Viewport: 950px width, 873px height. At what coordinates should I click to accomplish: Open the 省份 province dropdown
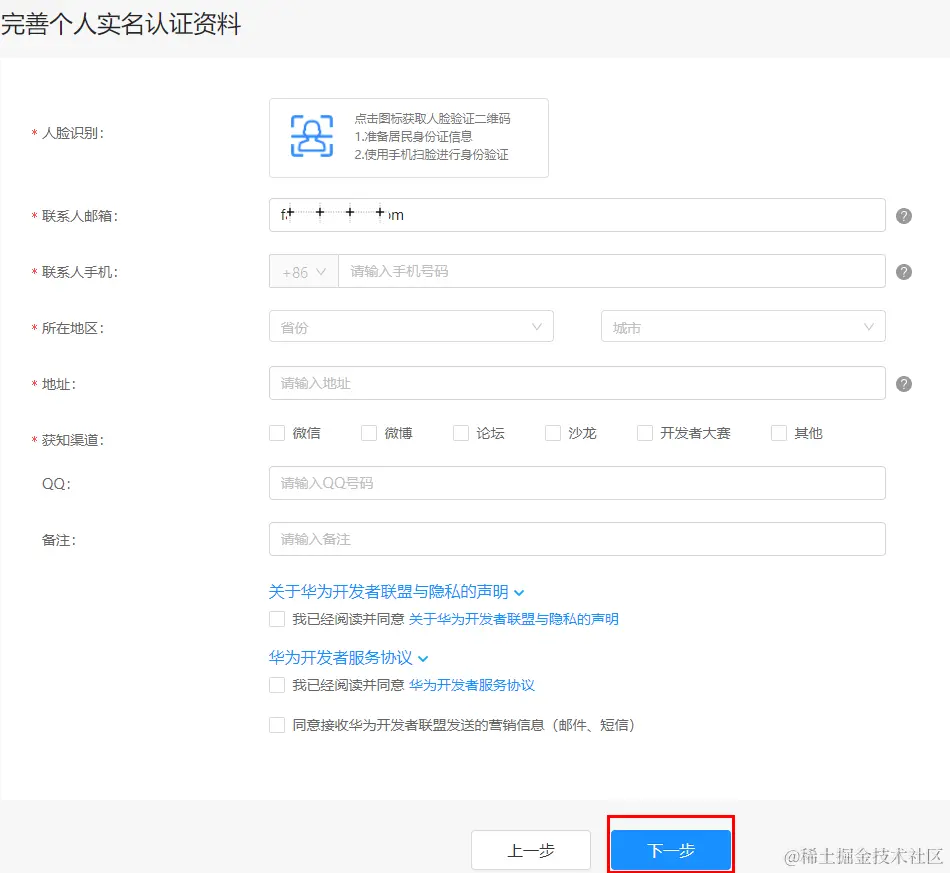(410, 326)
